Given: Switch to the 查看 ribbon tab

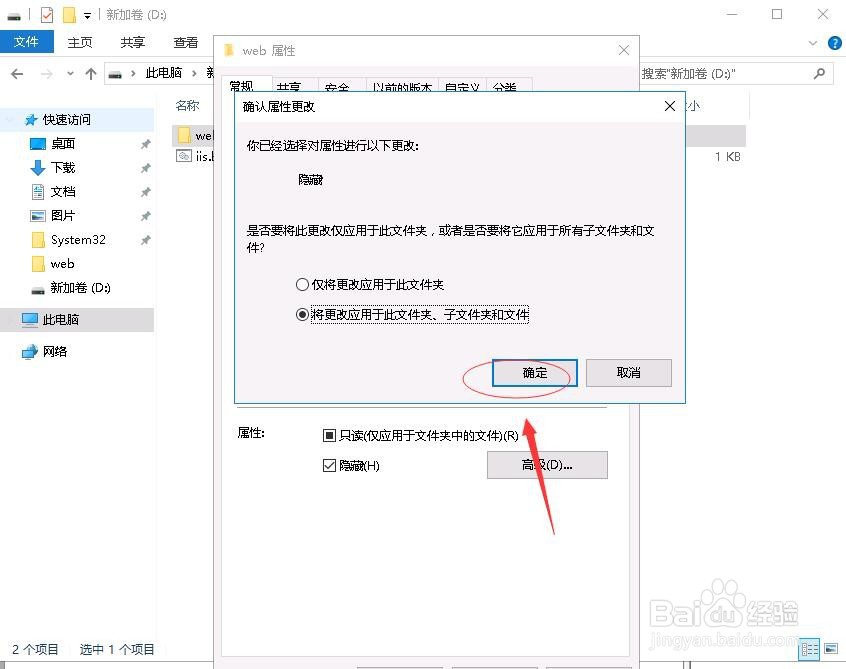Looking at the screenshot, I should 184,42.
